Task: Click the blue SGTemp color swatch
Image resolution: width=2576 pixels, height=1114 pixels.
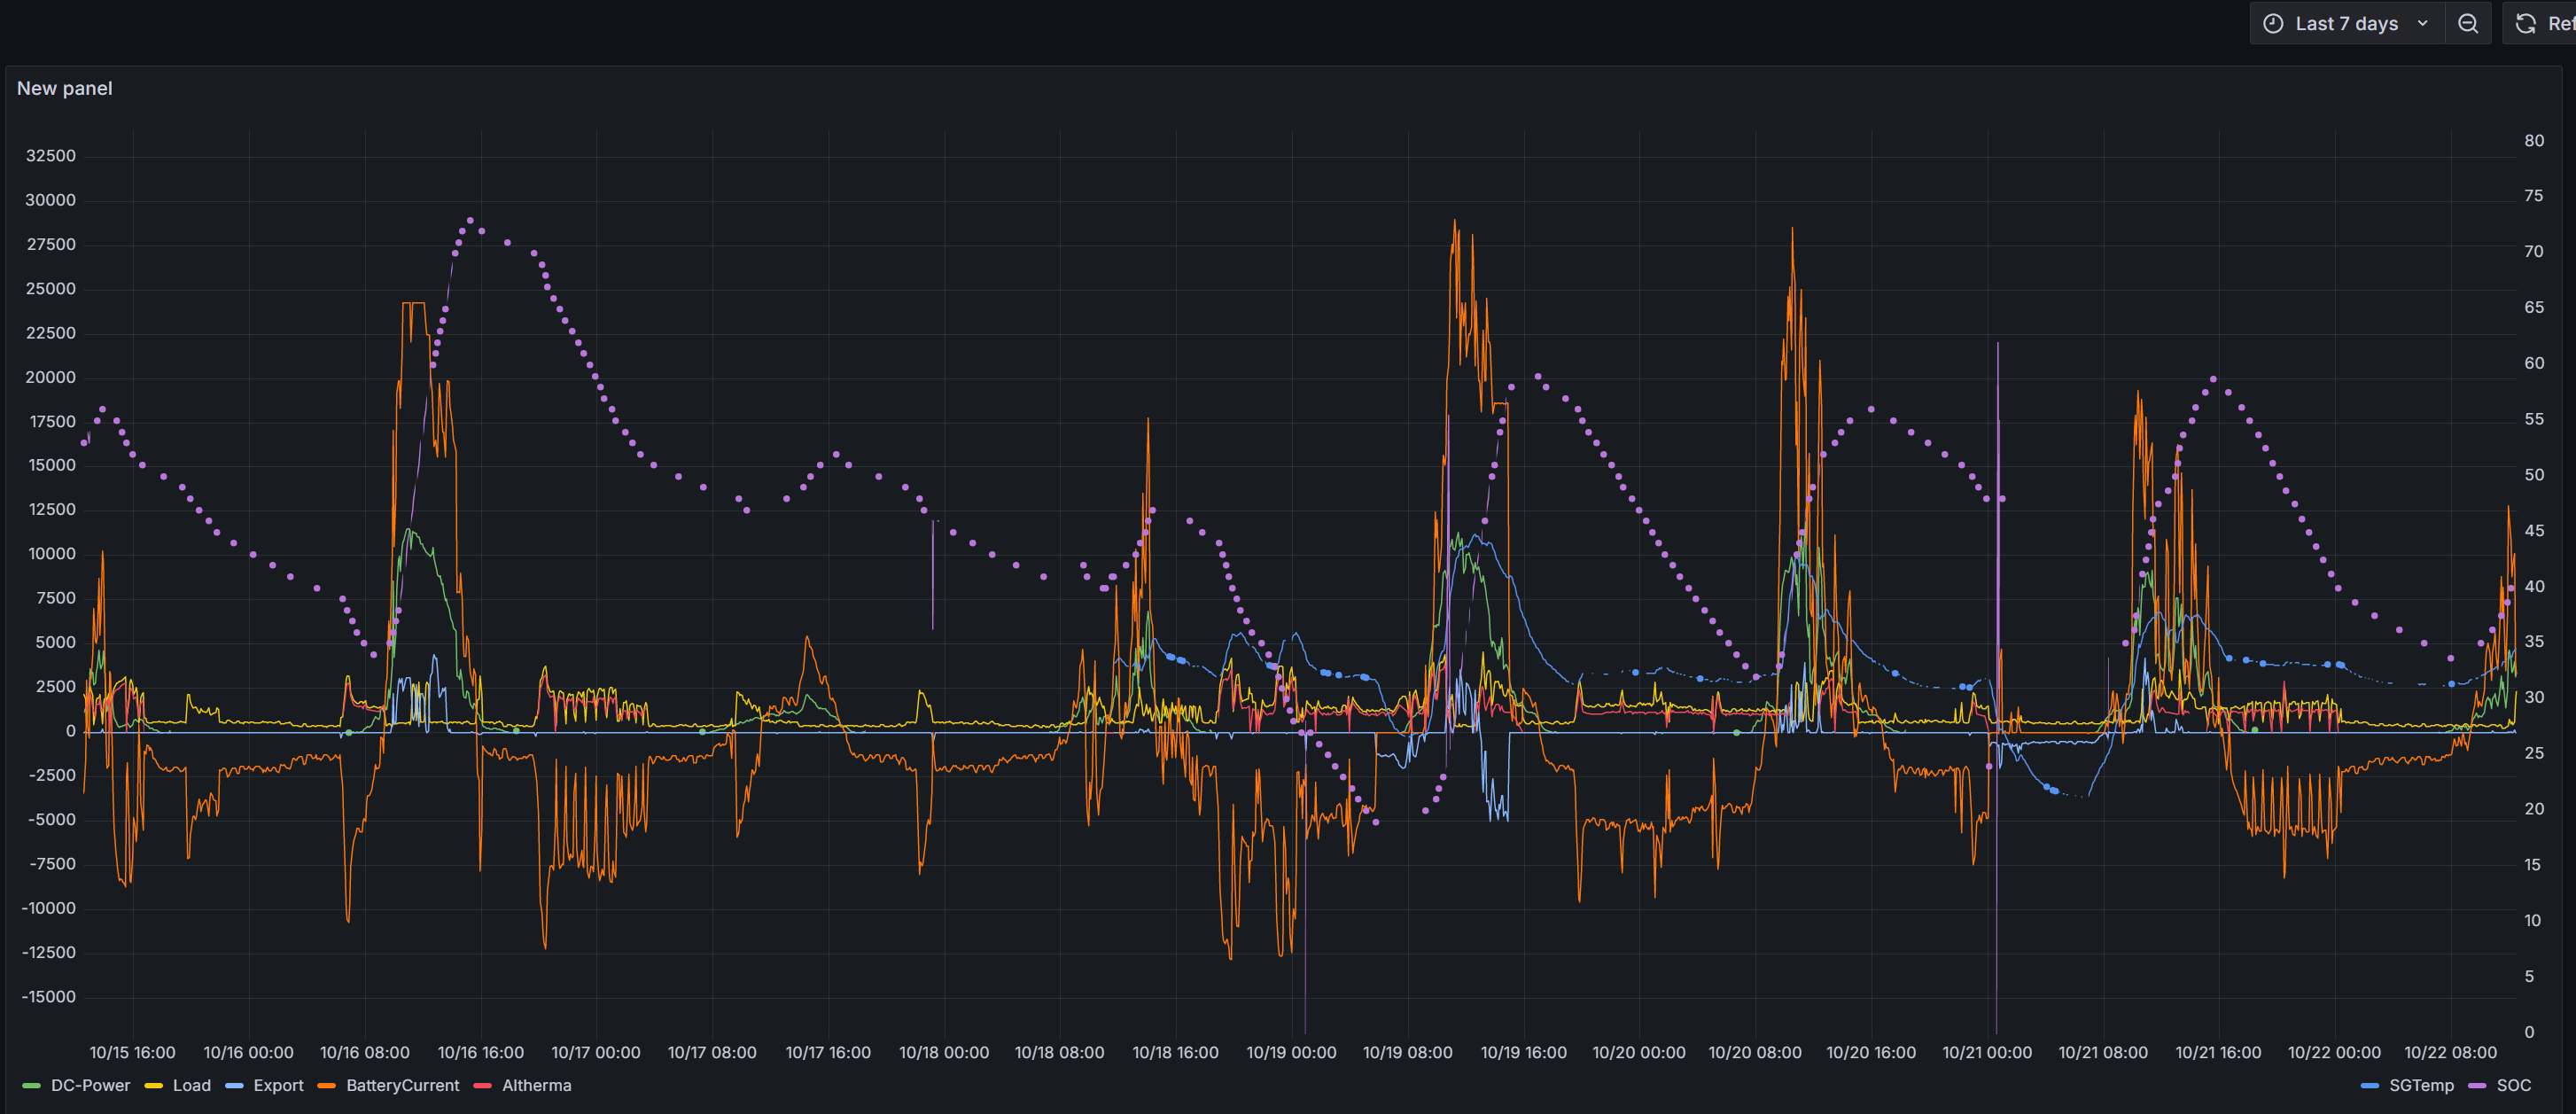Action: pyautogui.click(x=2369, y=1086)
